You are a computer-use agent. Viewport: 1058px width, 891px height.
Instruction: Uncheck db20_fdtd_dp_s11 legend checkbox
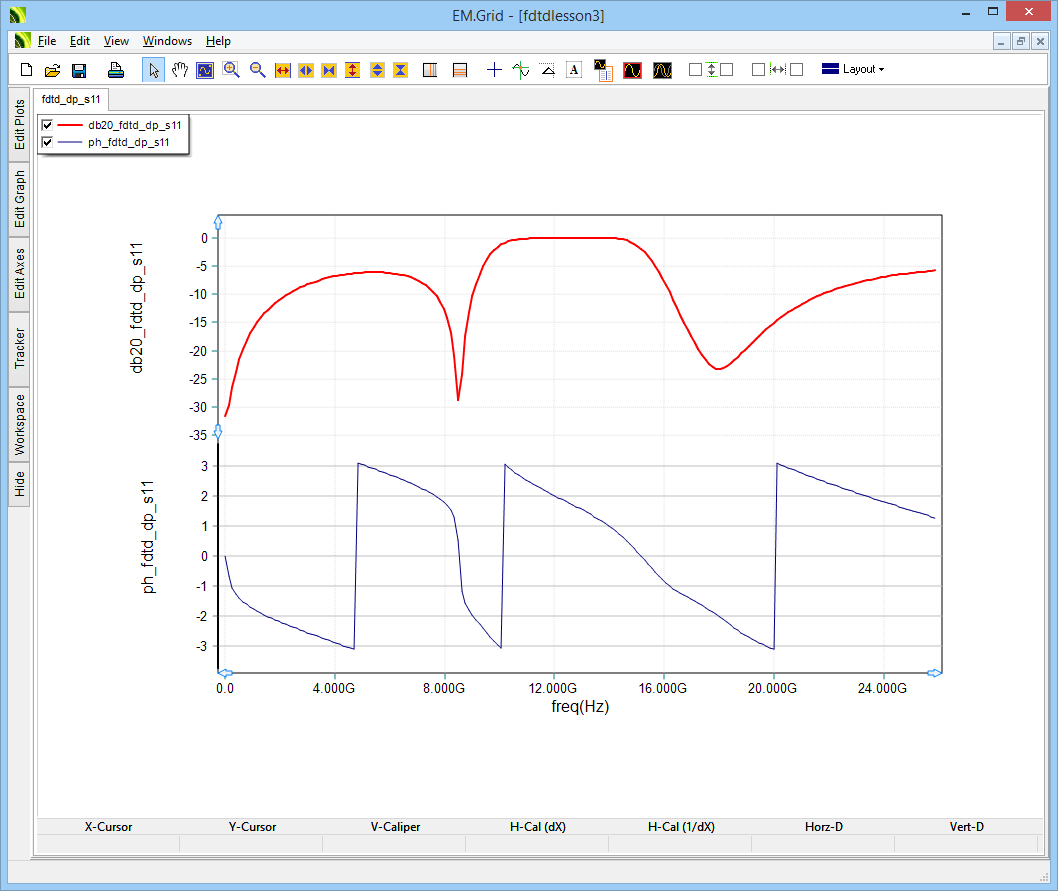(47, 125)
